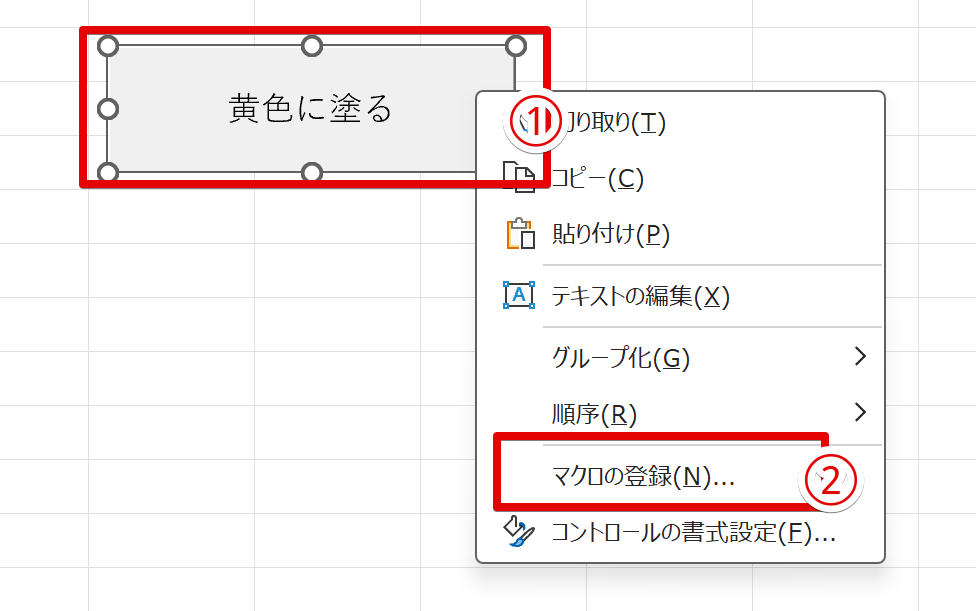Viewport: 976px width, 611px height.
Task: Click top-left resize handle of the button
Action: point(108,46)
